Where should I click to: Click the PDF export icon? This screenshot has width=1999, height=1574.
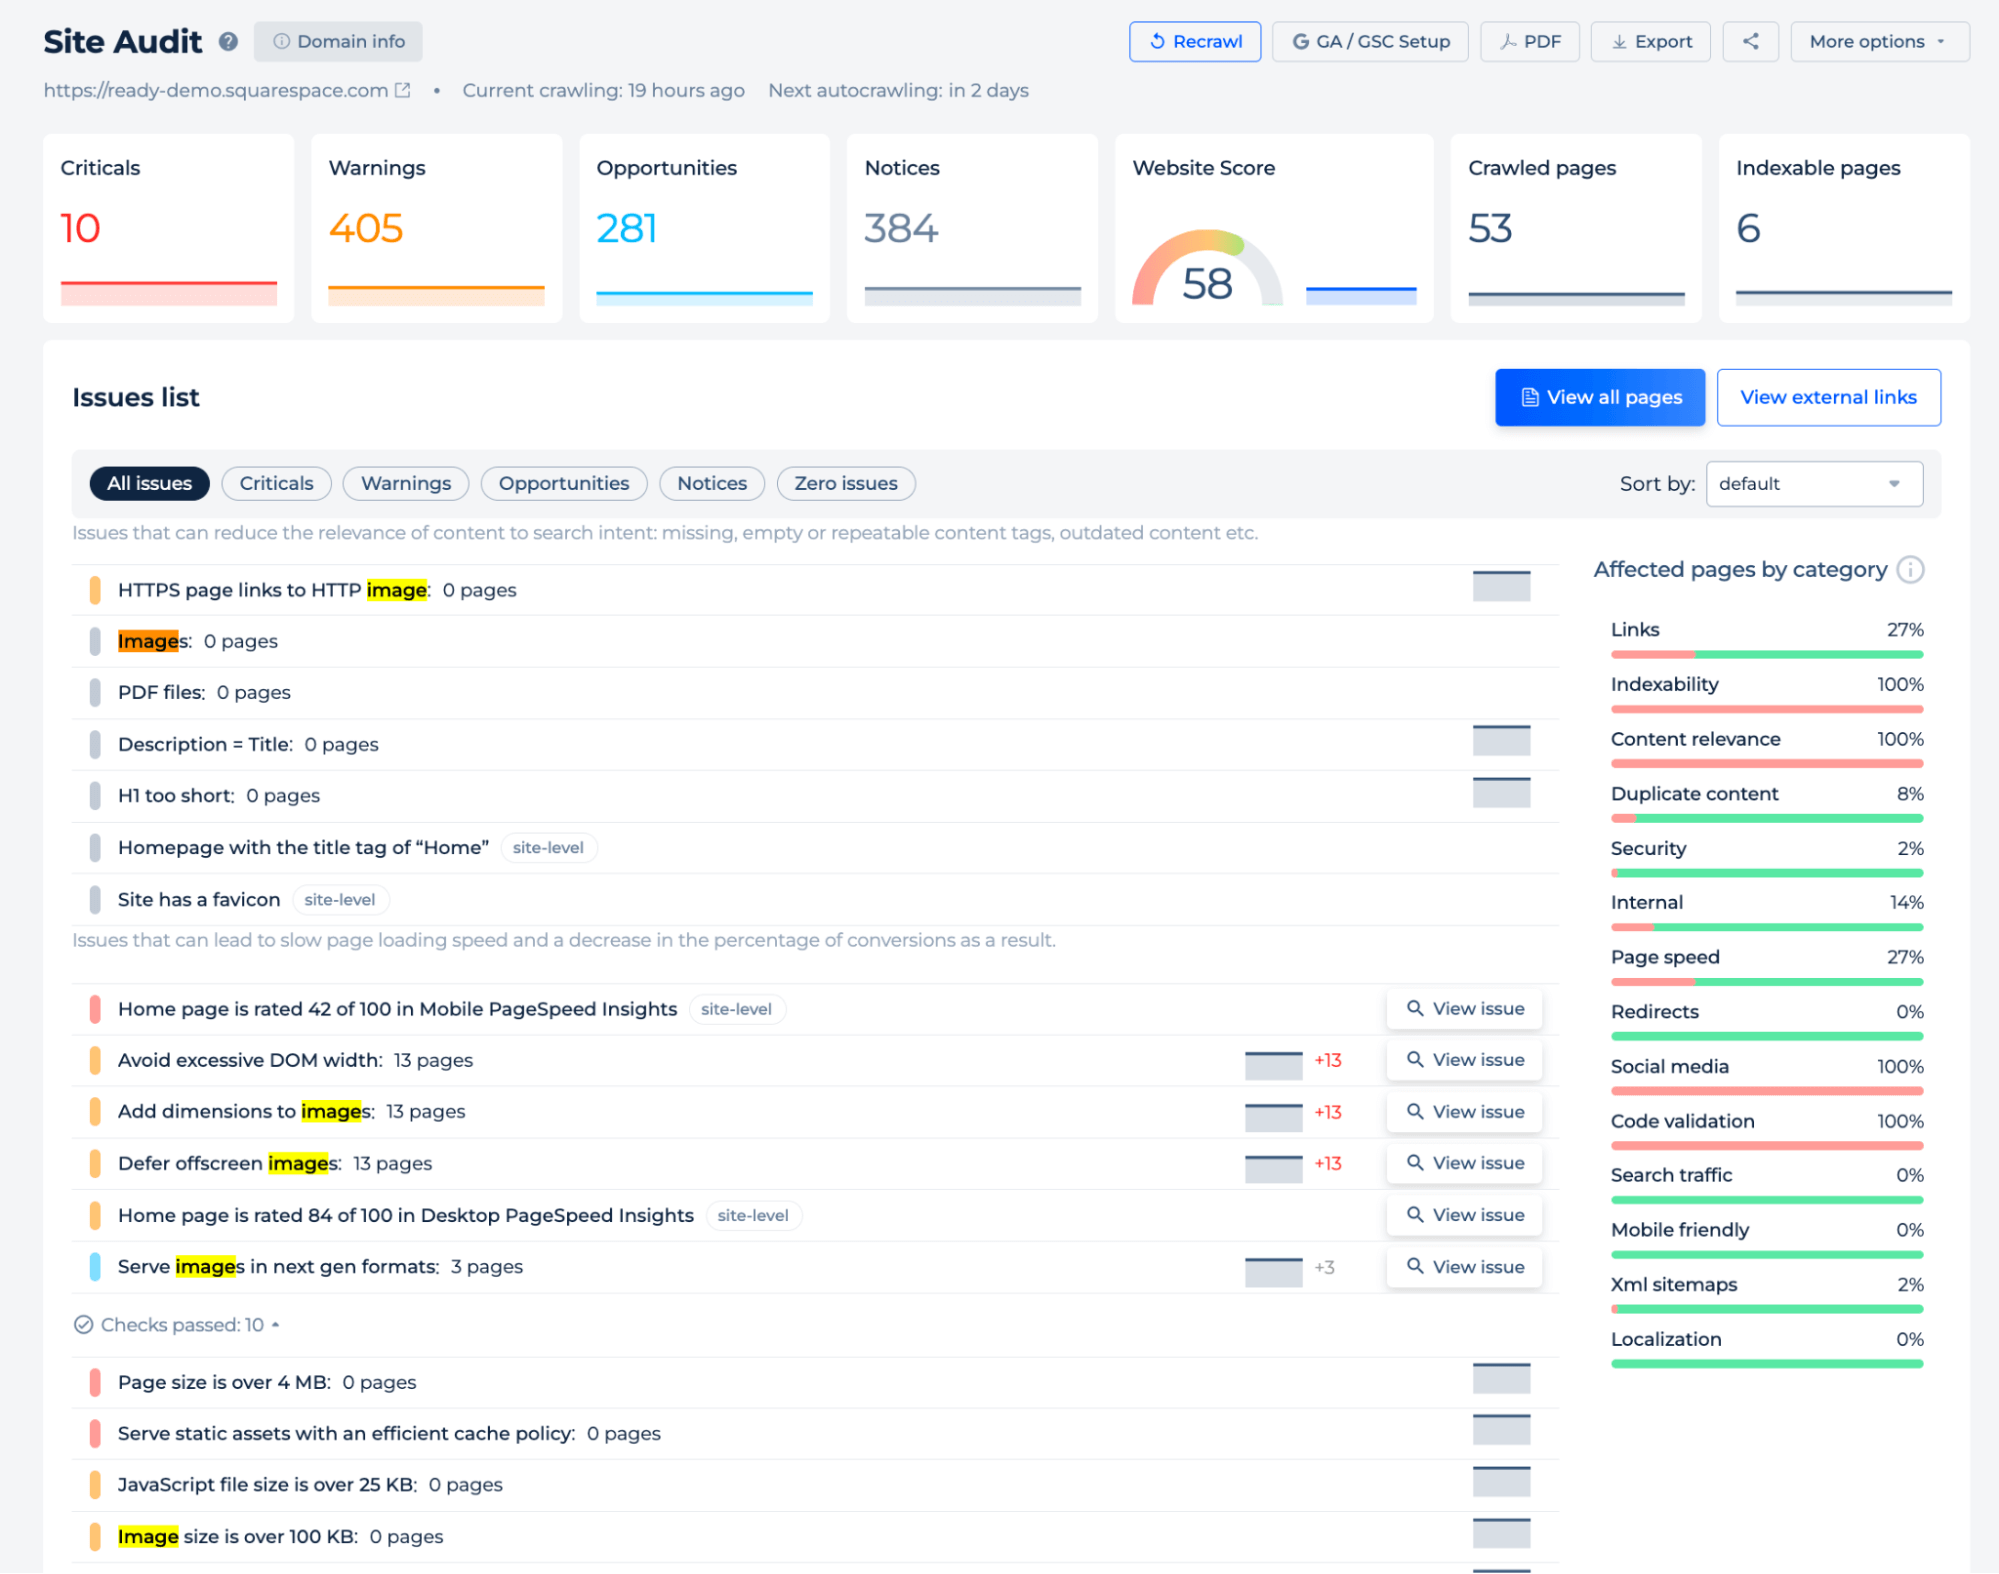1532,41
